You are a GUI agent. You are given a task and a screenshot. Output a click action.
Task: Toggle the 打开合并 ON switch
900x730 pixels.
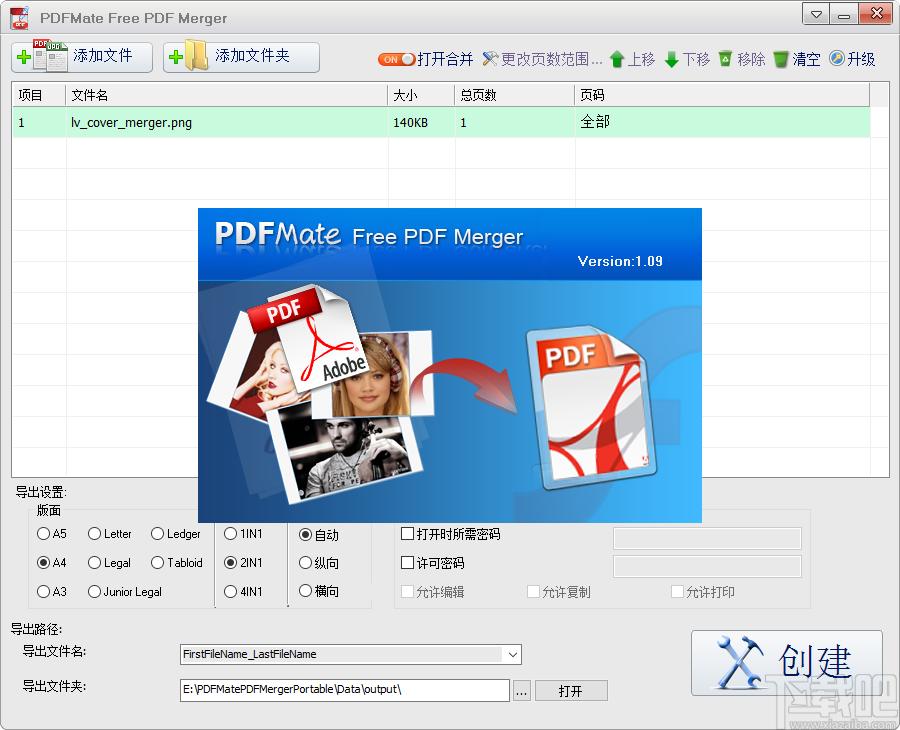(x=396, y=59)
